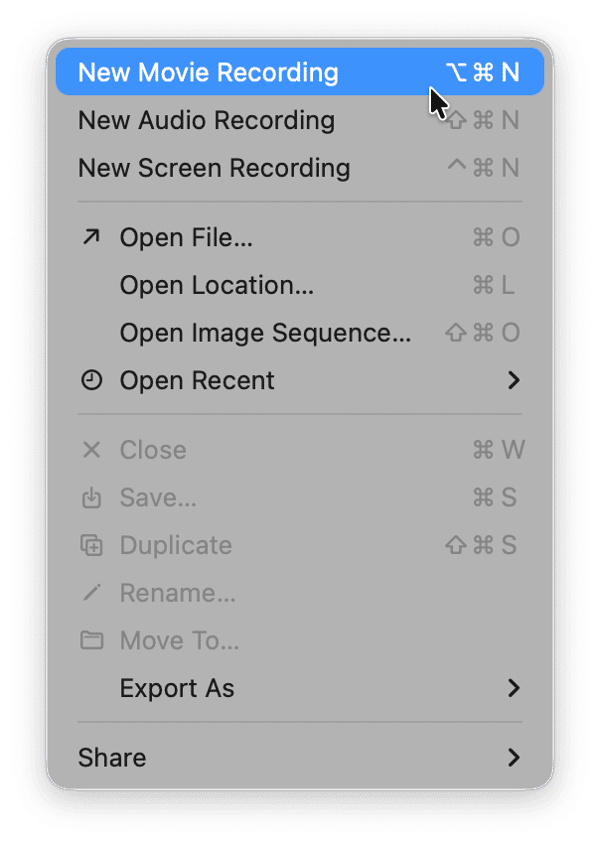Start a New Screen Recording
Screen dimensions: 600x844
[214, 168]
